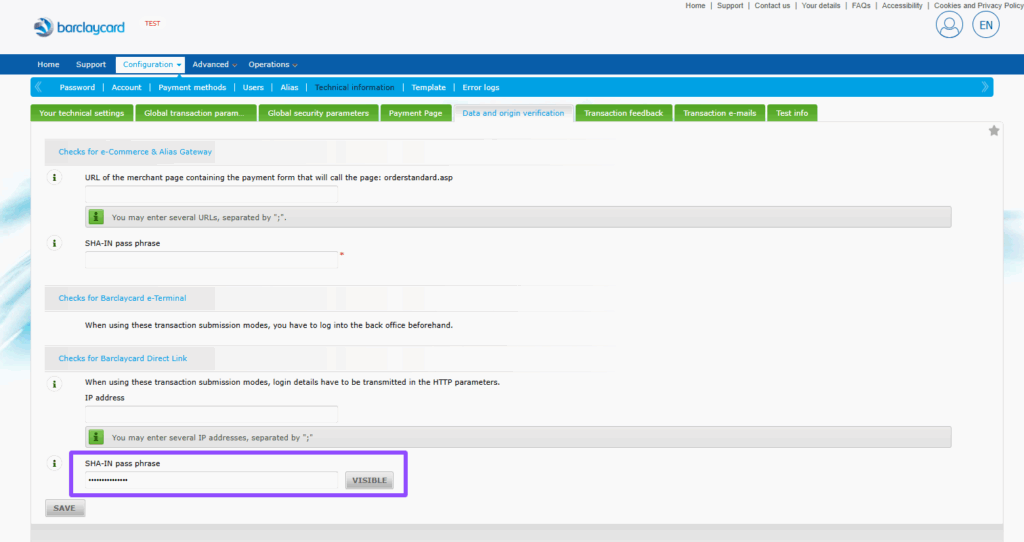Open the Alias submenu item
The width and height of the screenshot is (1024, 542).
click(x=289, y=88)
